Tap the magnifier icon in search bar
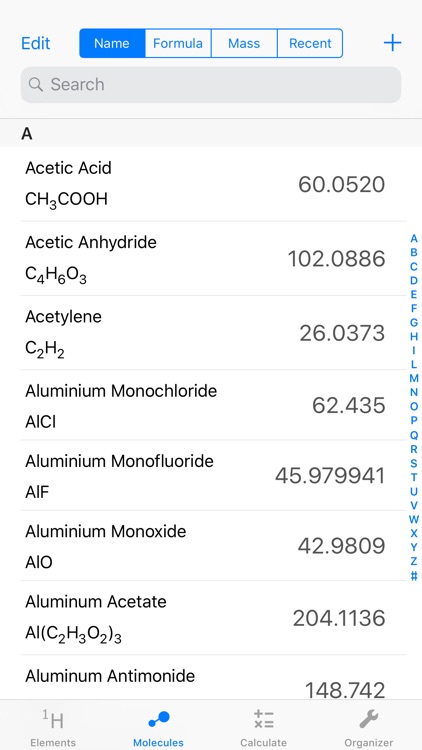Image resolution: width=422 pixels, height=750 pixels. pos(35,85)
